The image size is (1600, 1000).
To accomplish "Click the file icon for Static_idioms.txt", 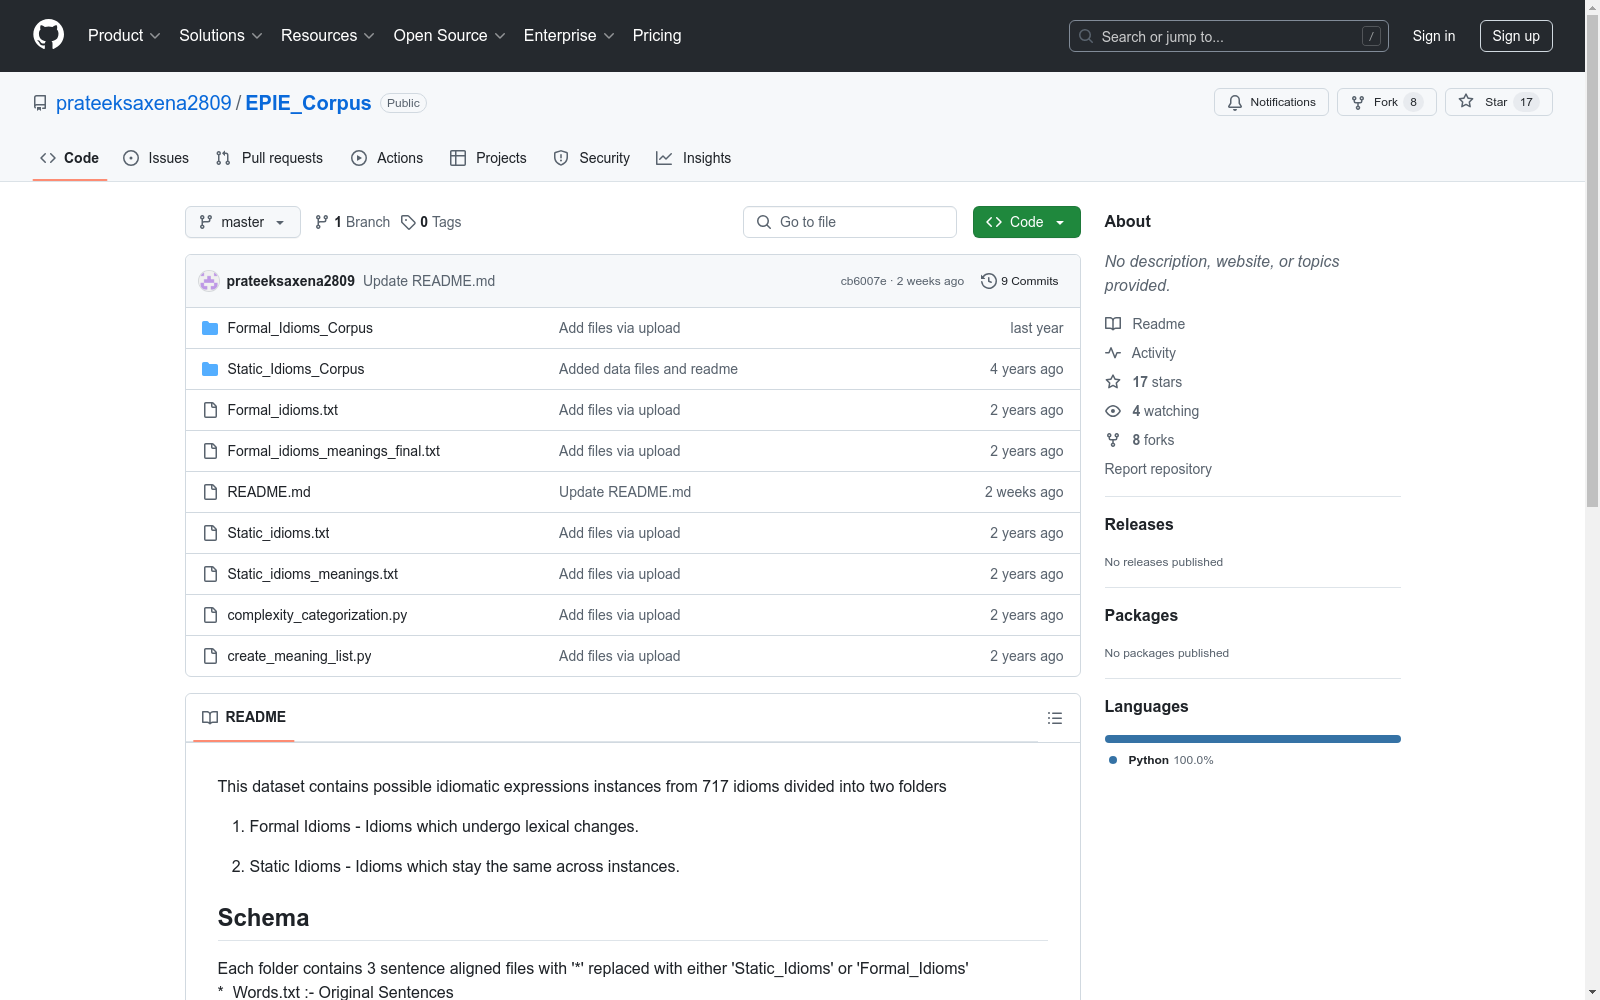I will tap(210, 533).
